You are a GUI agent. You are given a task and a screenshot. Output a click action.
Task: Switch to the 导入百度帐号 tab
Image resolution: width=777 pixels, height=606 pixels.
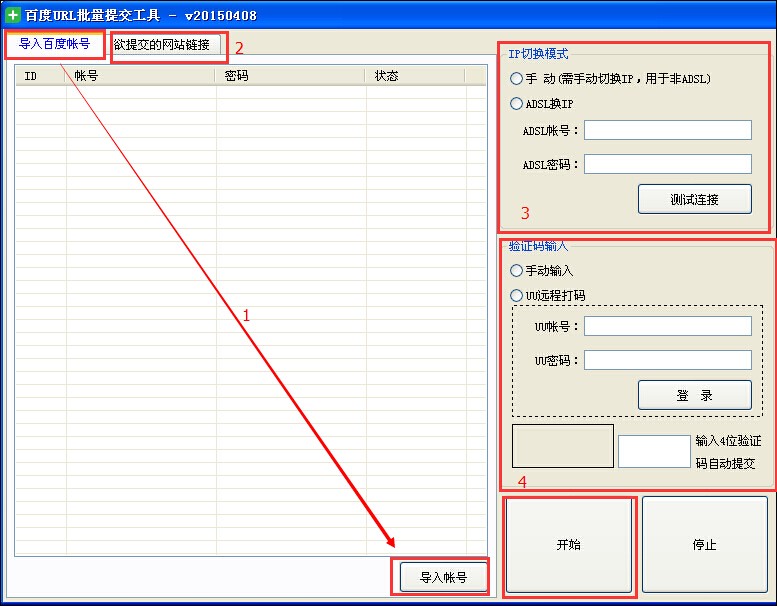55,44
